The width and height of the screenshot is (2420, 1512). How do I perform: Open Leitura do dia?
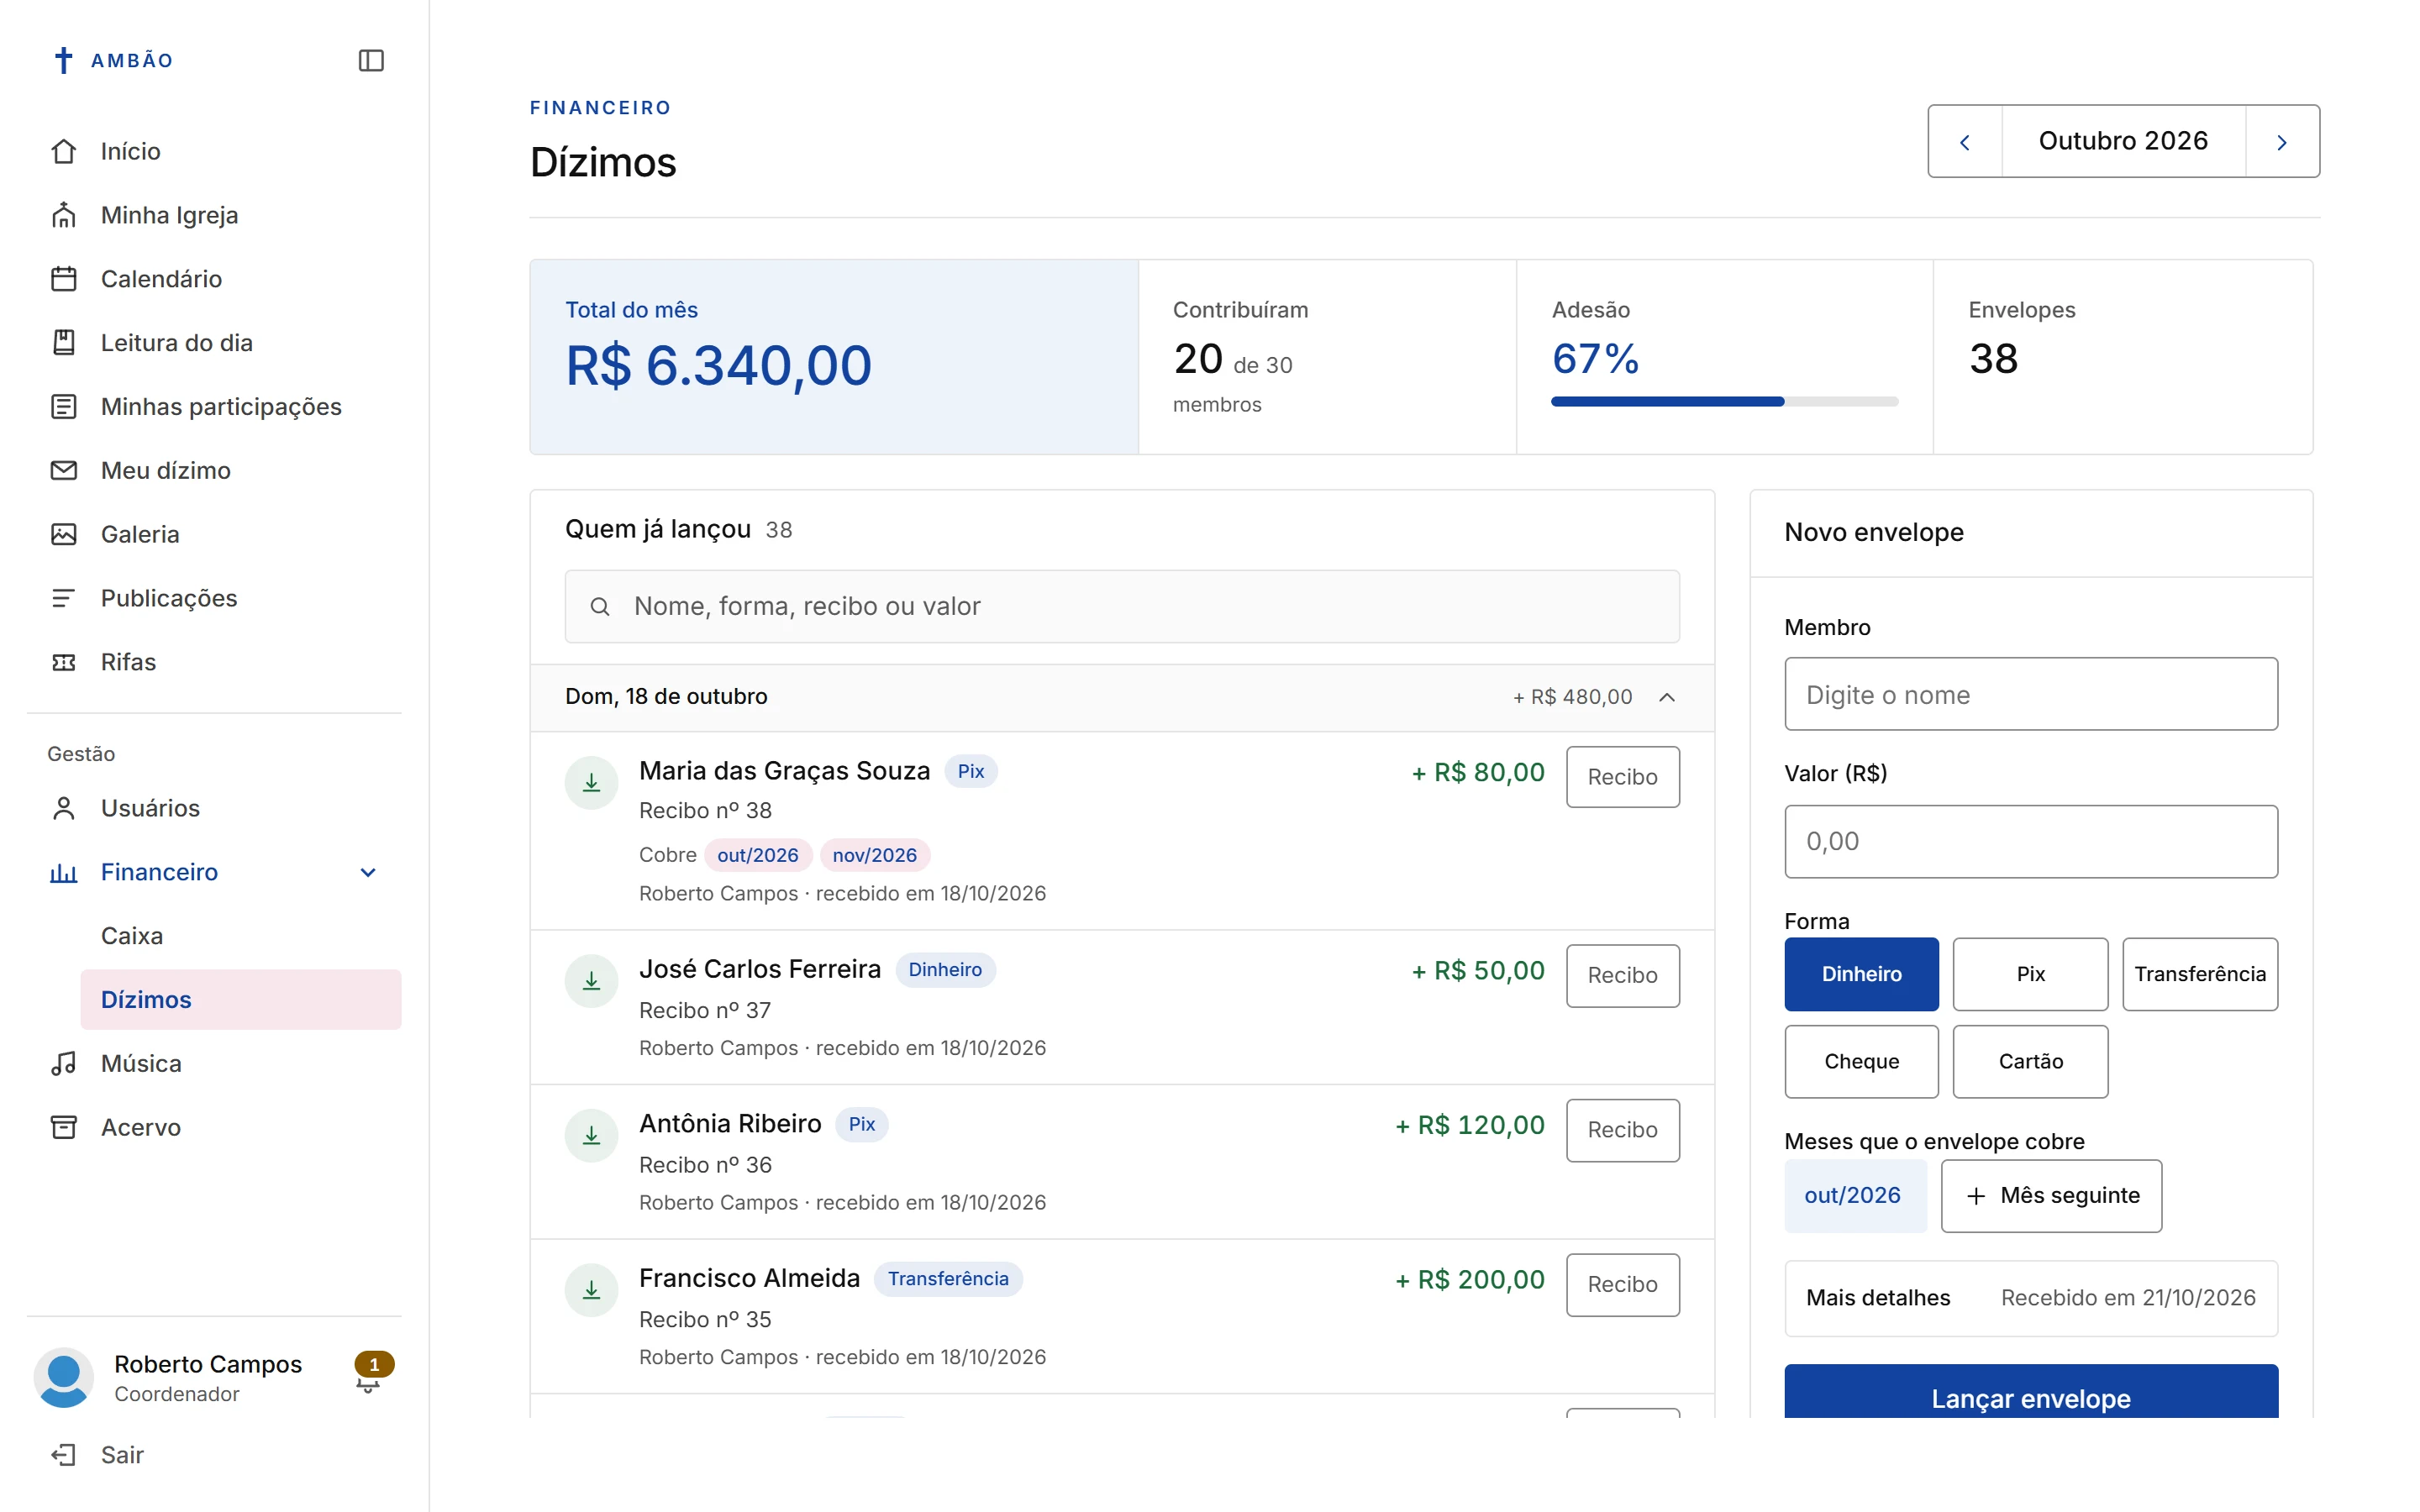[215, 343]
